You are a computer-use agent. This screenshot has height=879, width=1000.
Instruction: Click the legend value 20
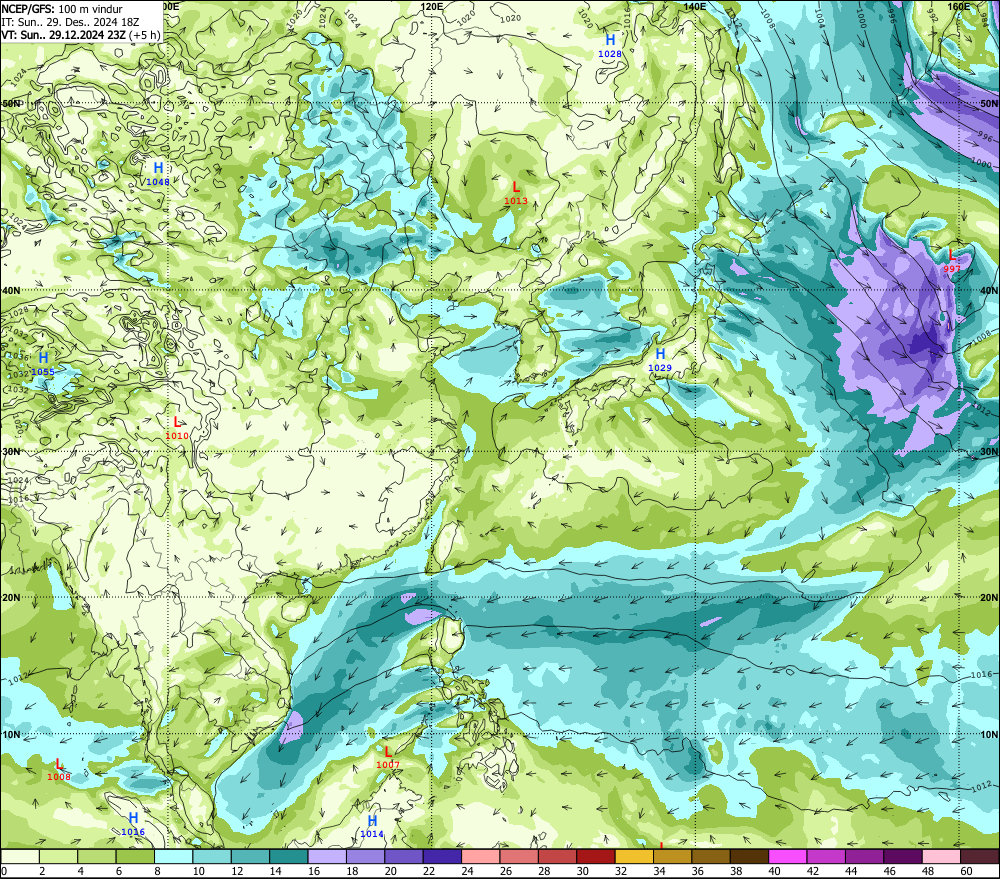coord(391,871)
